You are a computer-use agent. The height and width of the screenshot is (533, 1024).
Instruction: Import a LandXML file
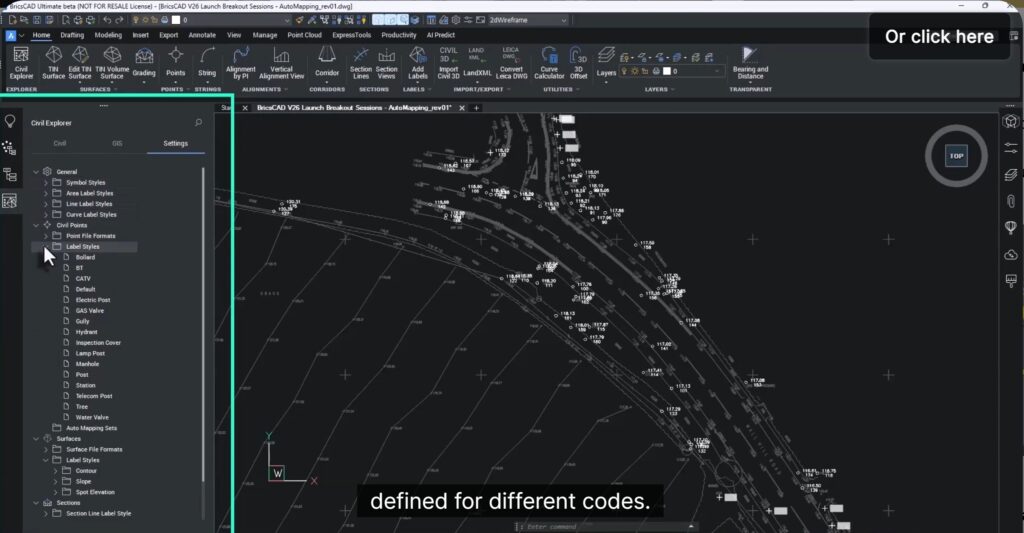coord(477,63)
